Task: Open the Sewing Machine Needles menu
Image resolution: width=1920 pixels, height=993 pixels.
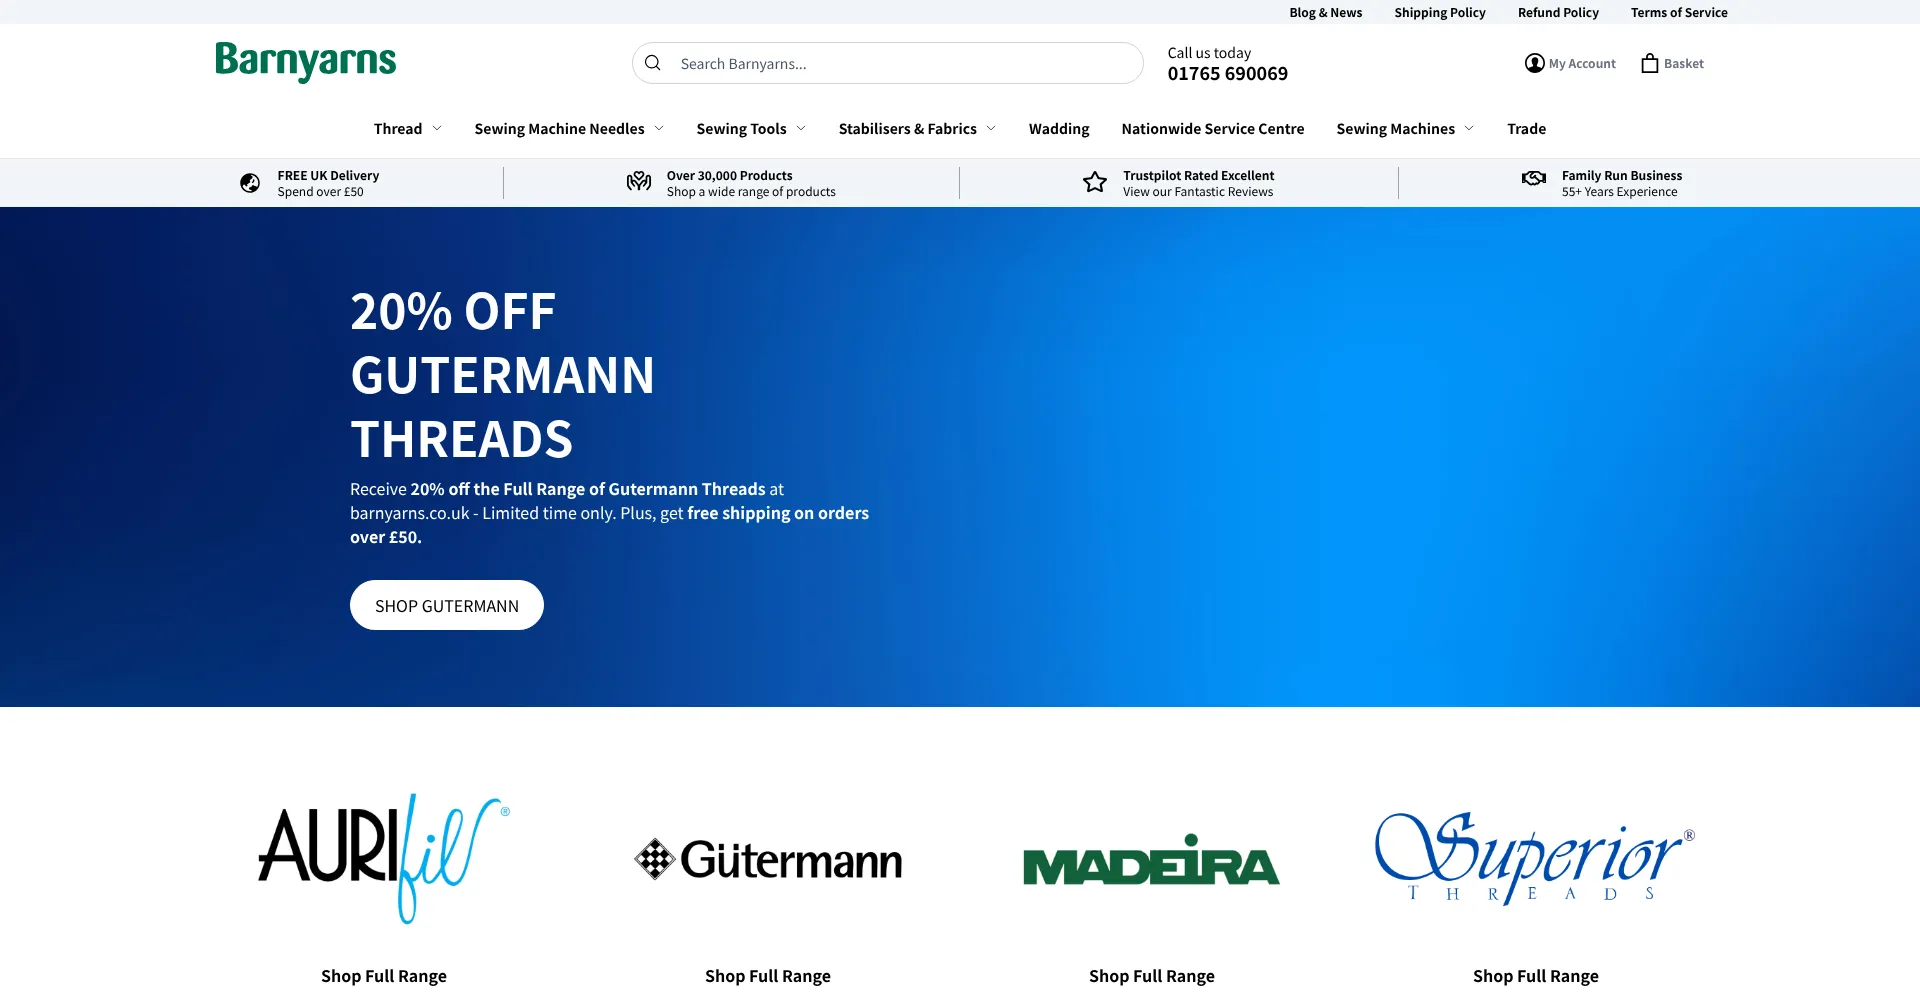Action: pyautogui.click(x=559, y=129)
